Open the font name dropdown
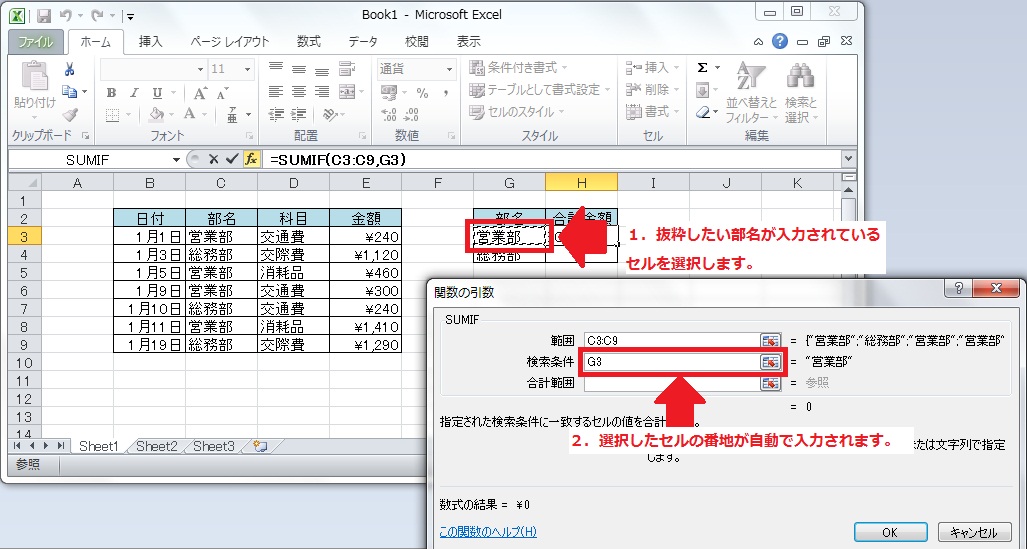The image size is (1027, 549). click(x=200, y=69)
